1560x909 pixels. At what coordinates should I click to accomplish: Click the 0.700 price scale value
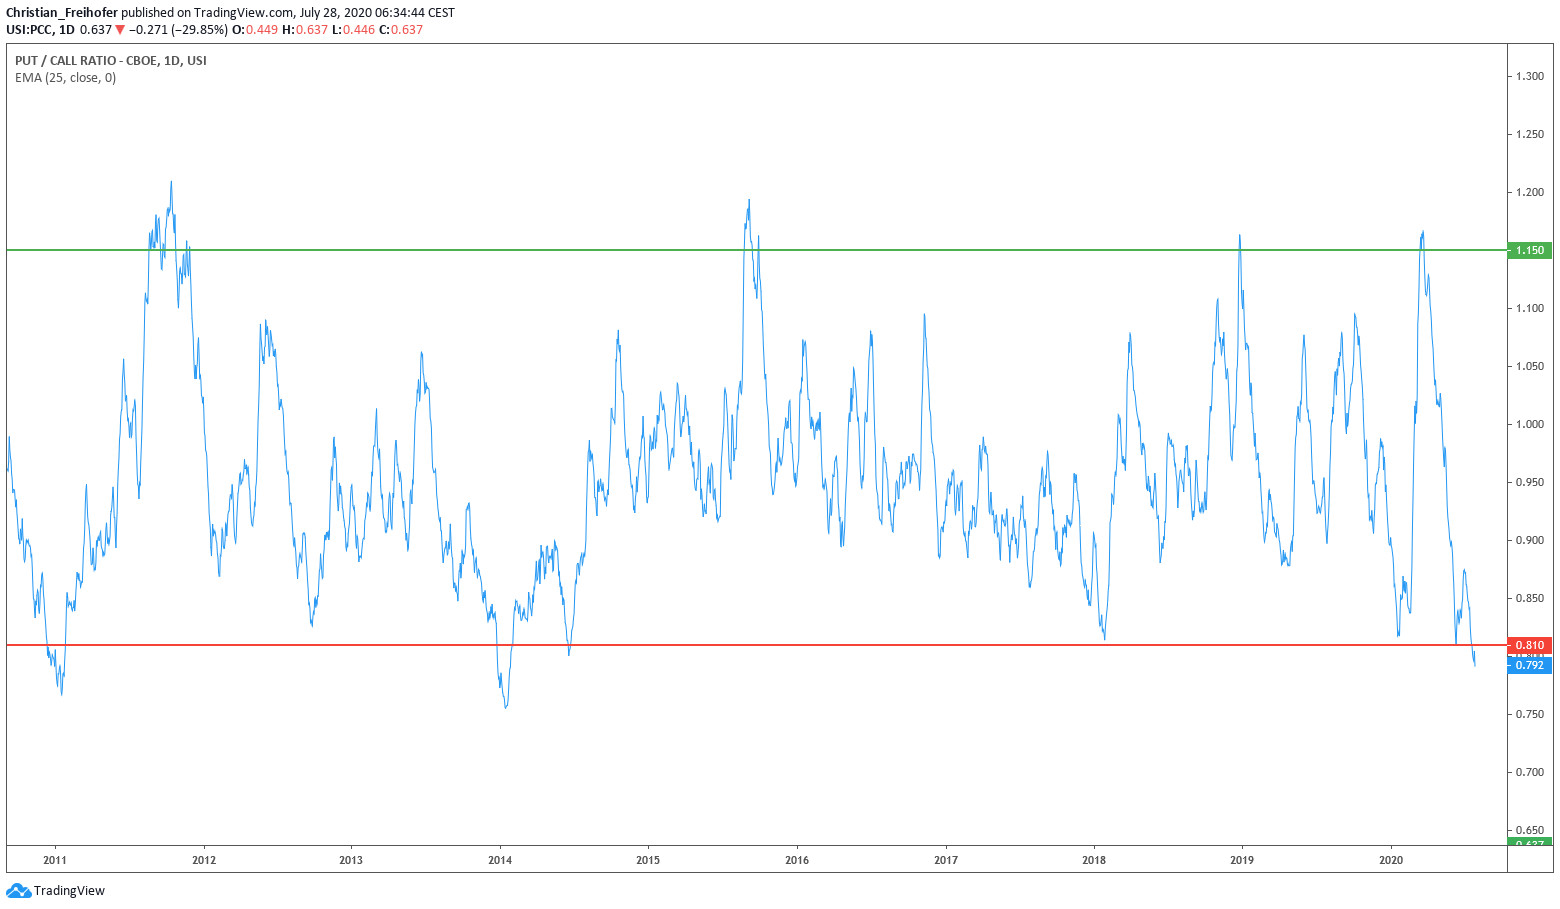coord(1529,772)
